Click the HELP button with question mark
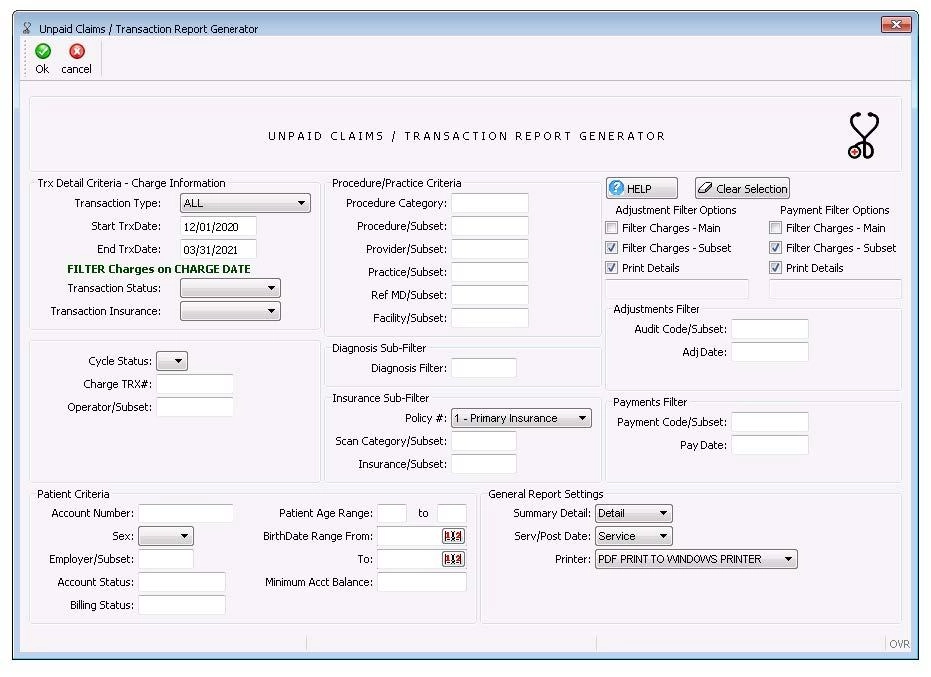The image size is (931, 677). pos(640,188)
